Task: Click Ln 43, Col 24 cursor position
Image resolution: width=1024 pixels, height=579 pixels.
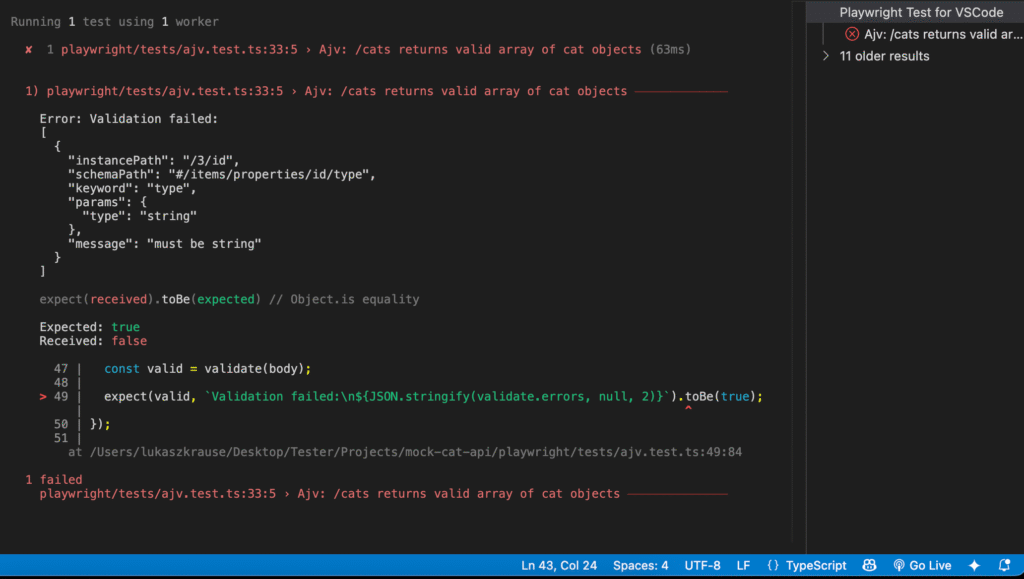Action: (558, 565)
